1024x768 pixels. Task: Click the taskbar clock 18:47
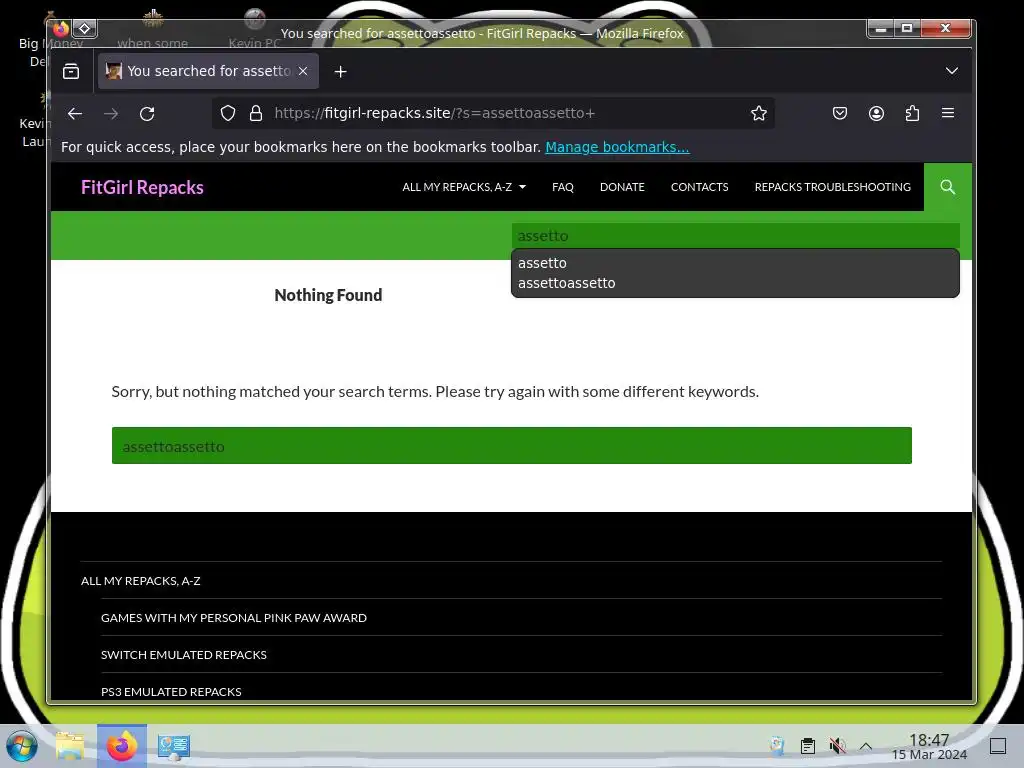(x=929, y=746)
